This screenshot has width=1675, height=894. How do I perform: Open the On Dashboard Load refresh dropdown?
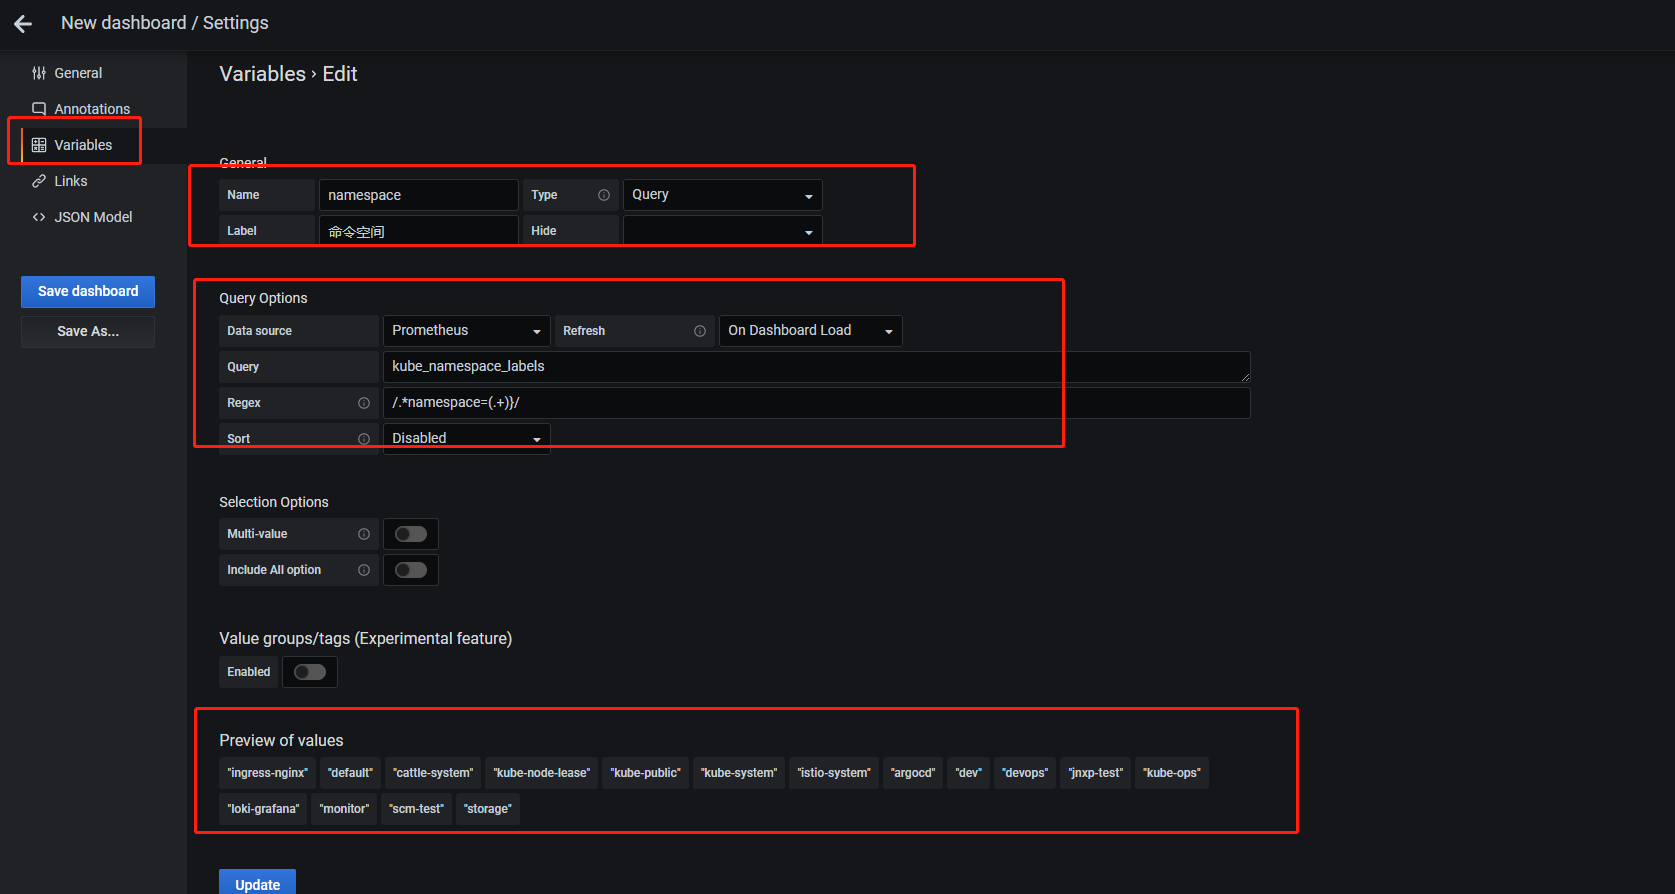811,331
